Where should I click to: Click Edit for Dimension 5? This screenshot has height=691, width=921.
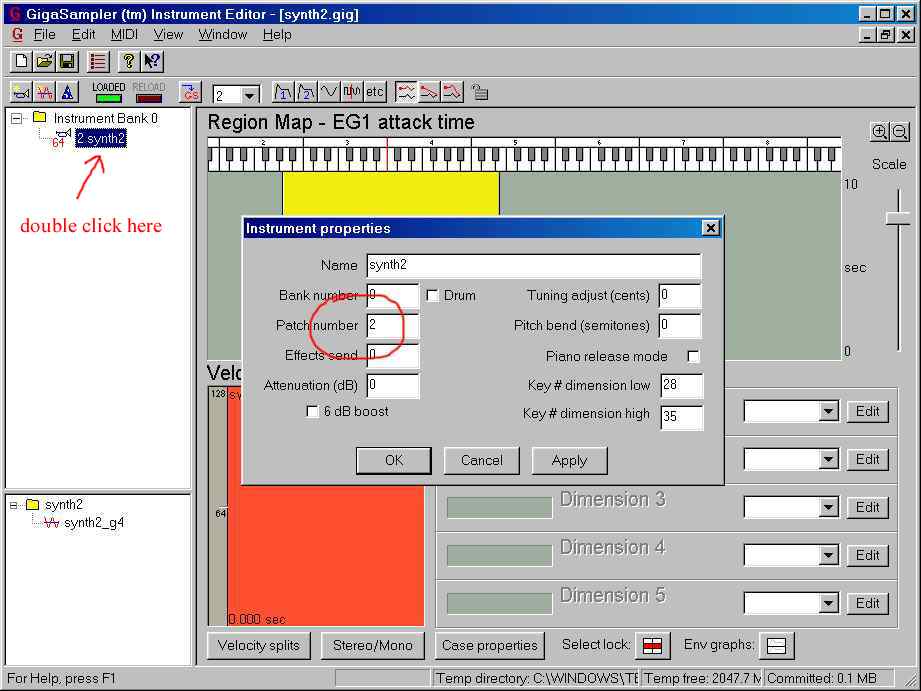pos(868,603)
